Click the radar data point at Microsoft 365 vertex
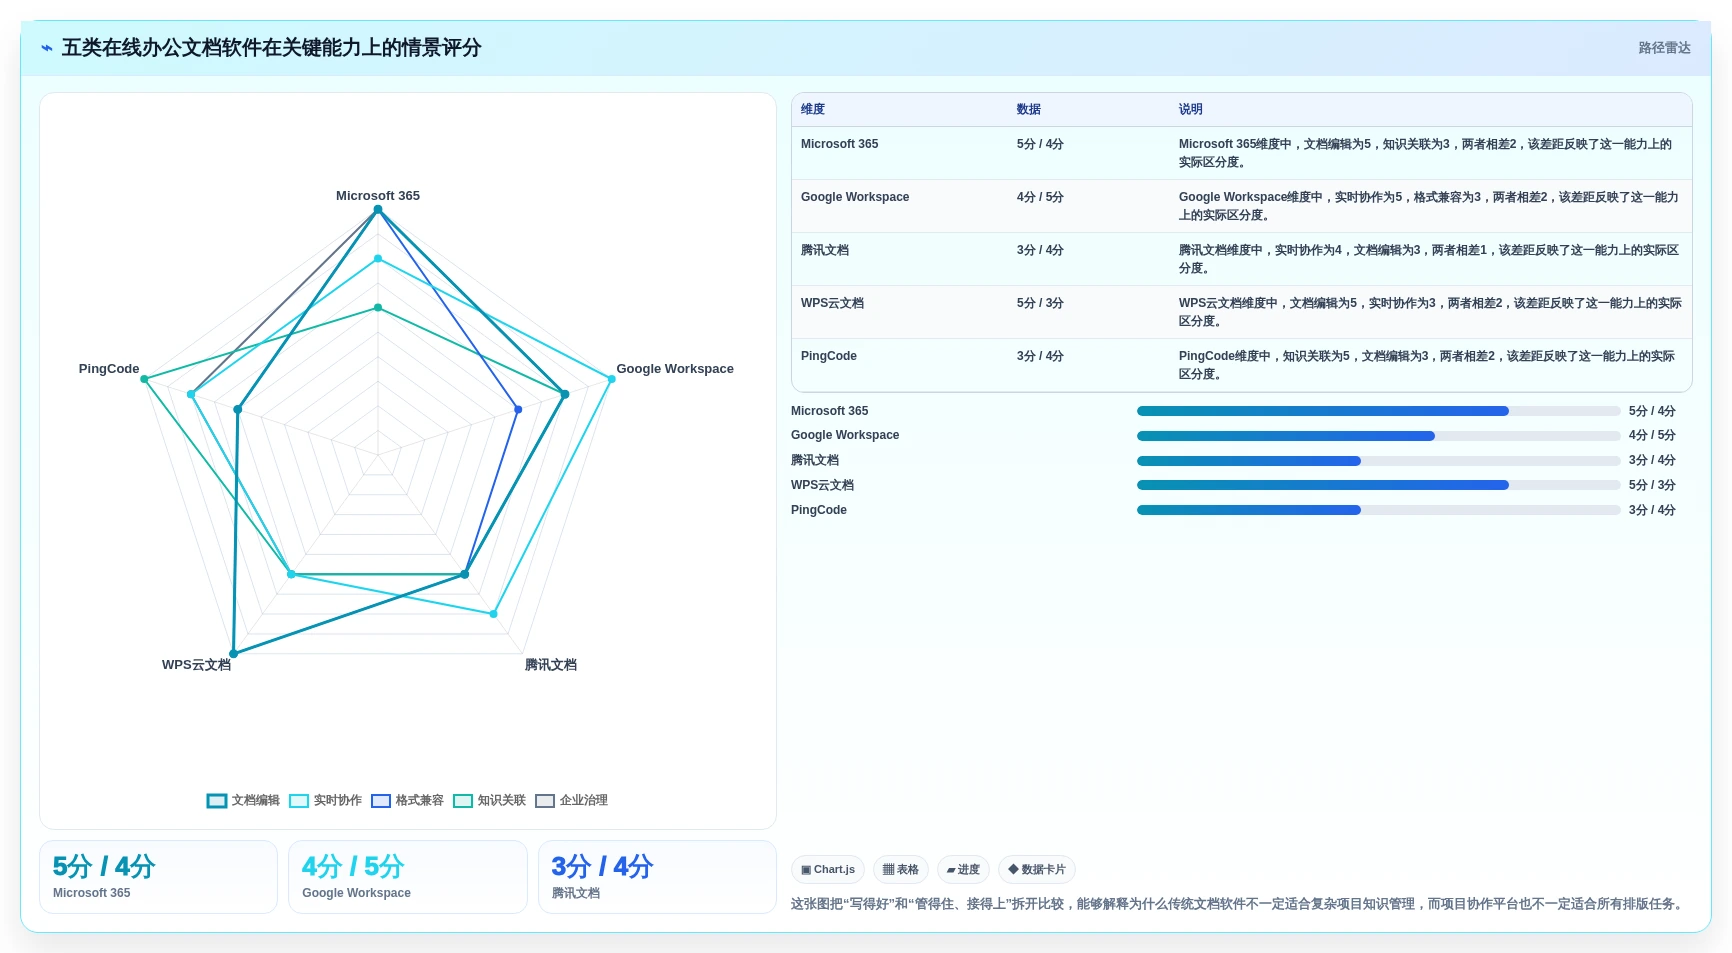Image resolution: width=1732 pixels, height=953 pixels. click(x=378, y=210)
